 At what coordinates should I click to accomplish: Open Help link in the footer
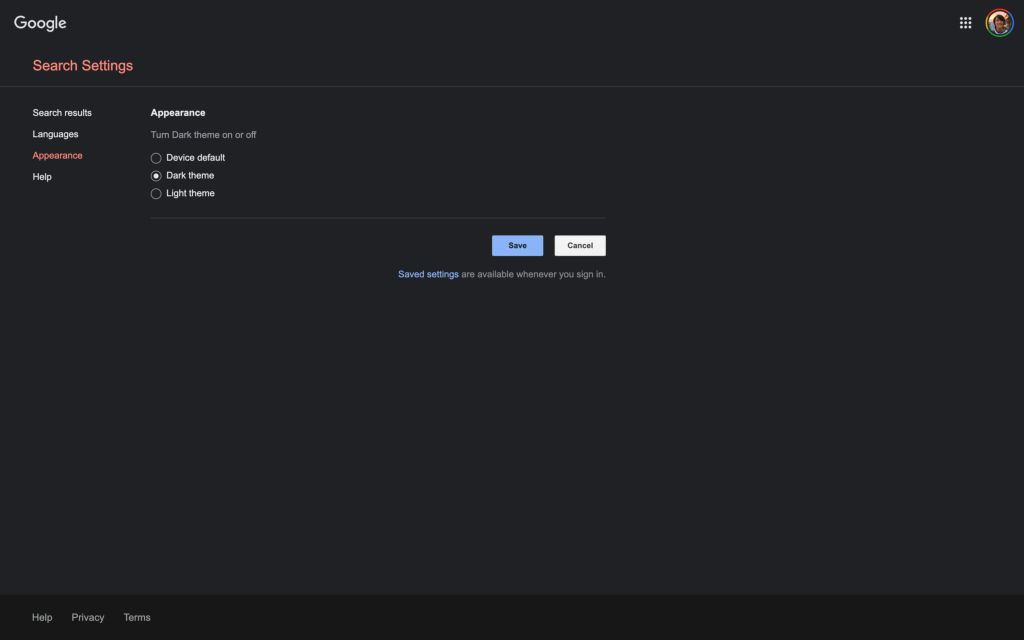[42, 617]
